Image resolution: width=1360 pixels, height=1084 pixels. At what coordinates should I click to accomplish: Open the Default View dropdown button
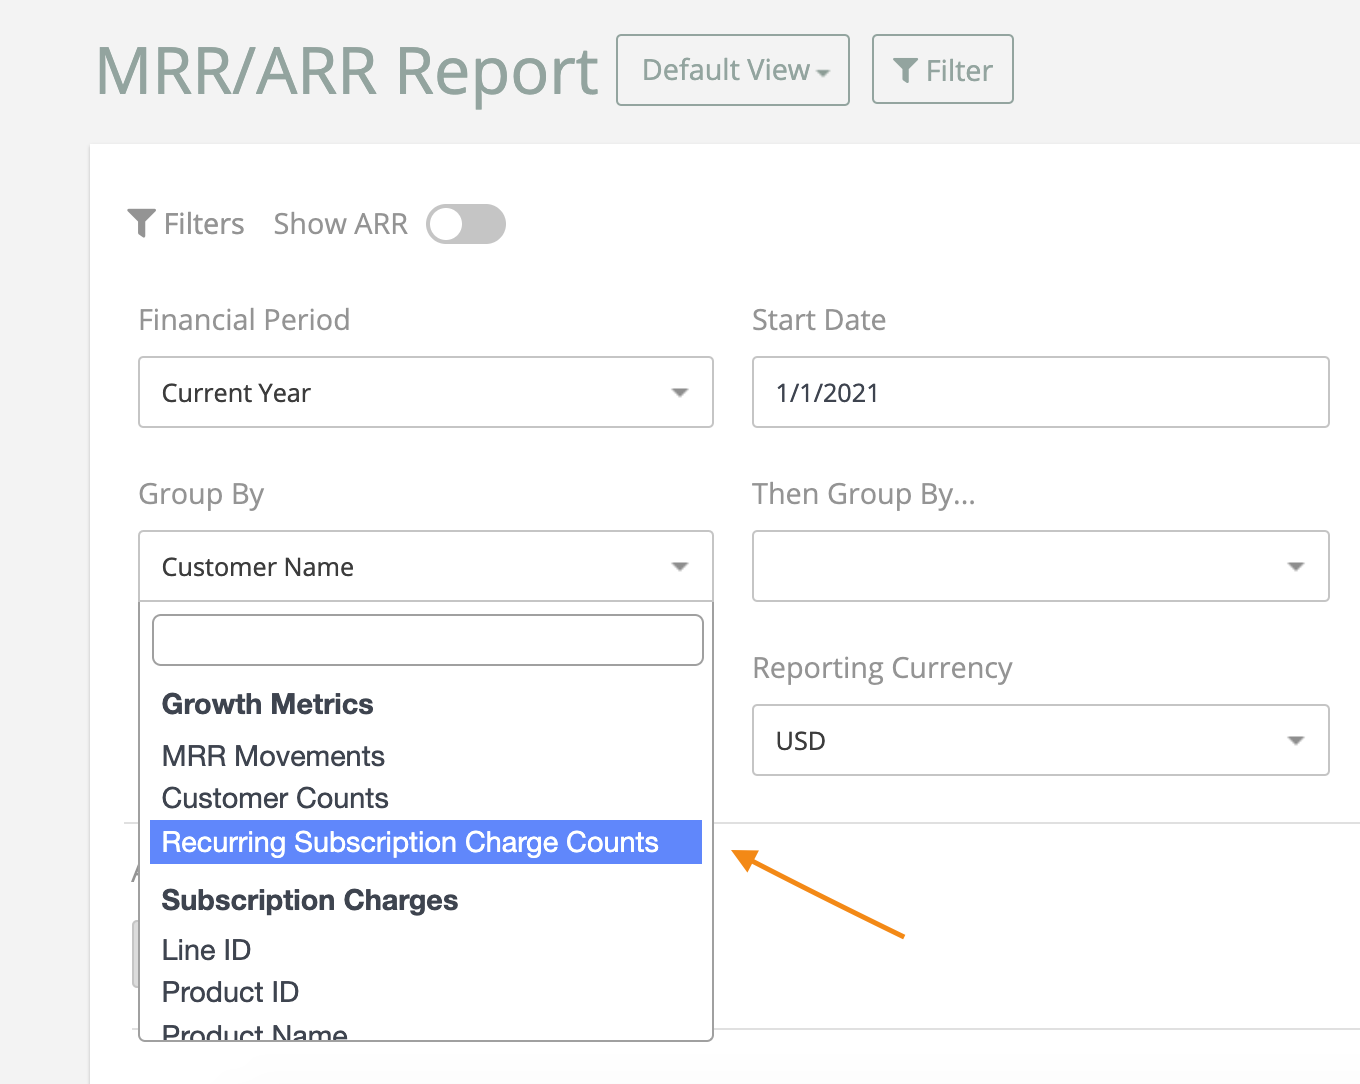733,70
